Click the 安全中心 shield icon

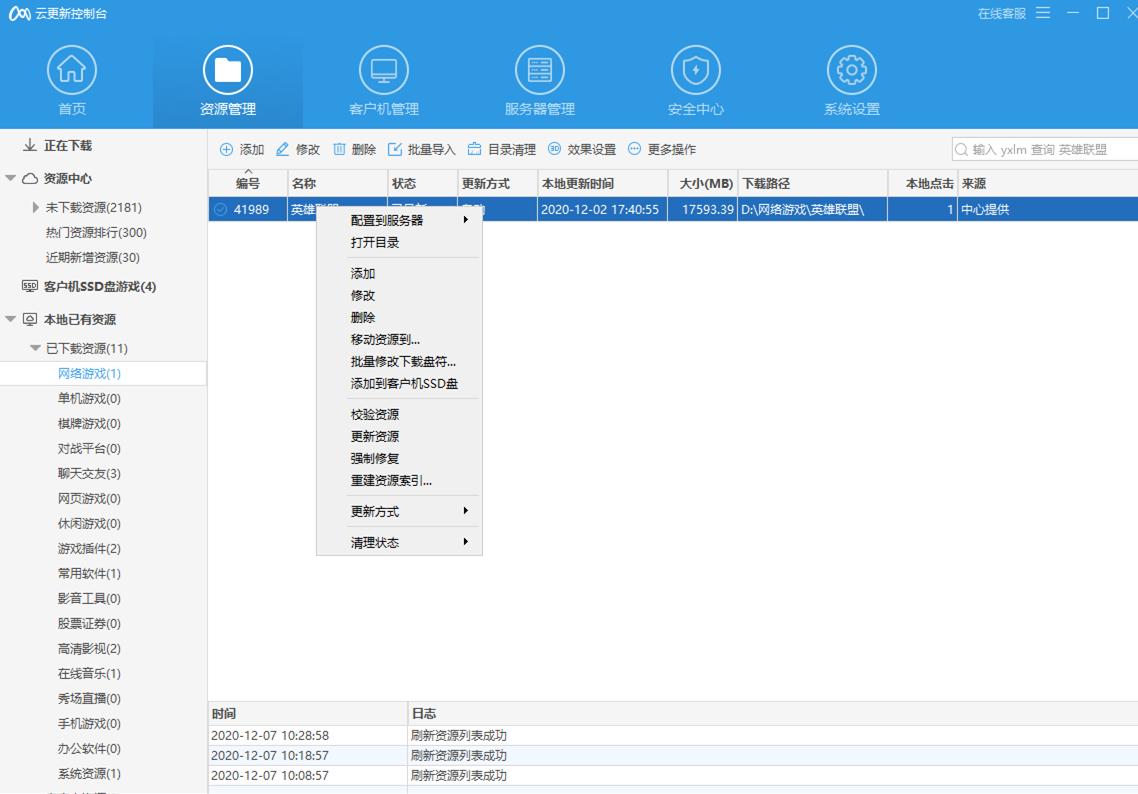(695, 70)
